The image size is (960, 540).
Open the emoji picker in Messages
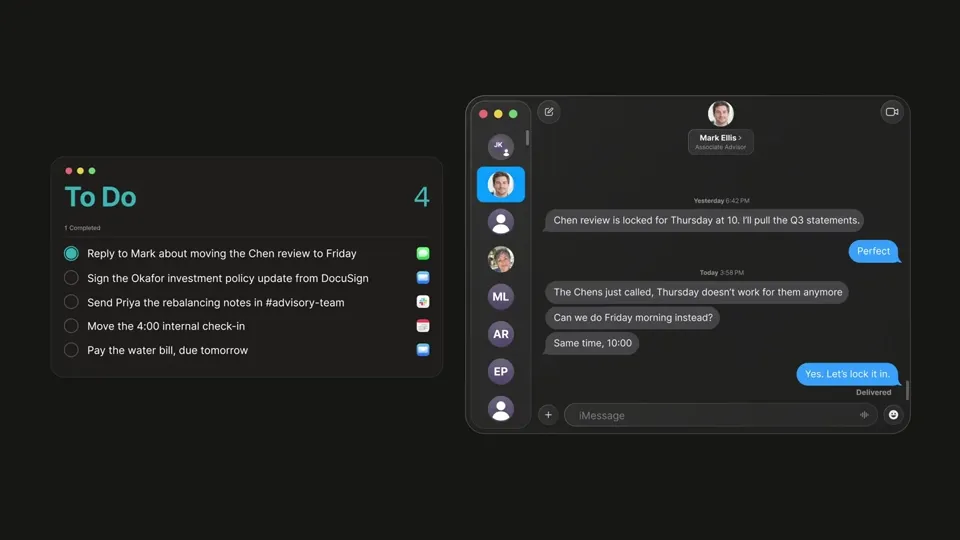[x=893, y=415]
